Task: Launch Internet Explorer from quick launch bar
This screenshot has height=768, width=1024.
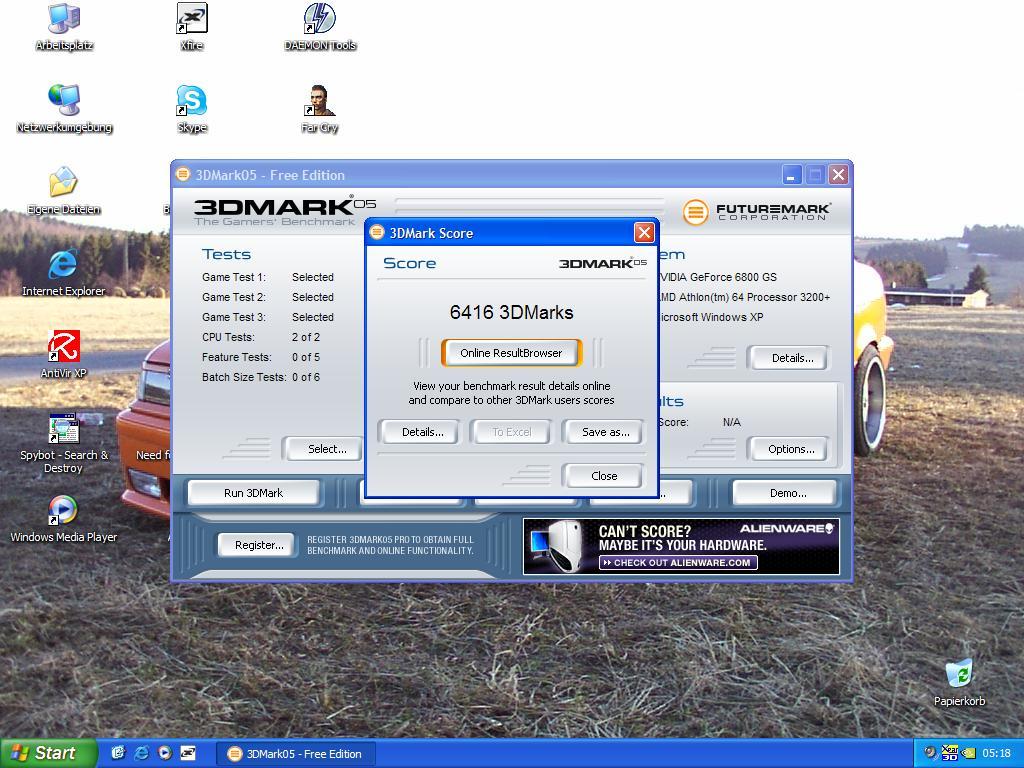Action: point(141,754)
